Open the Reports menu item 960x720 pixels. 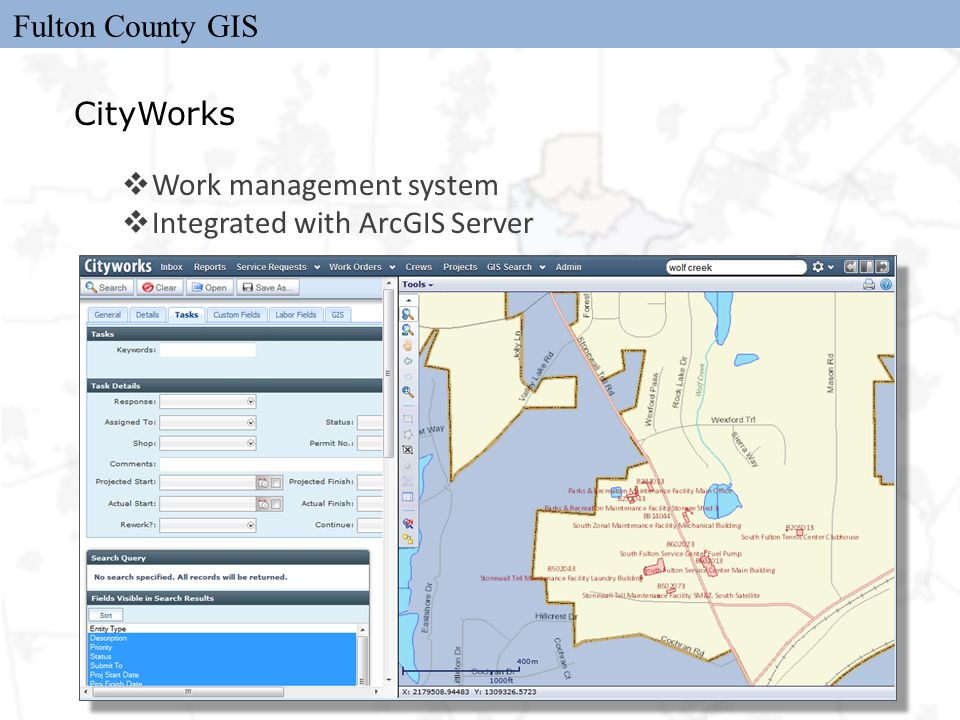(x=210, y=267)
